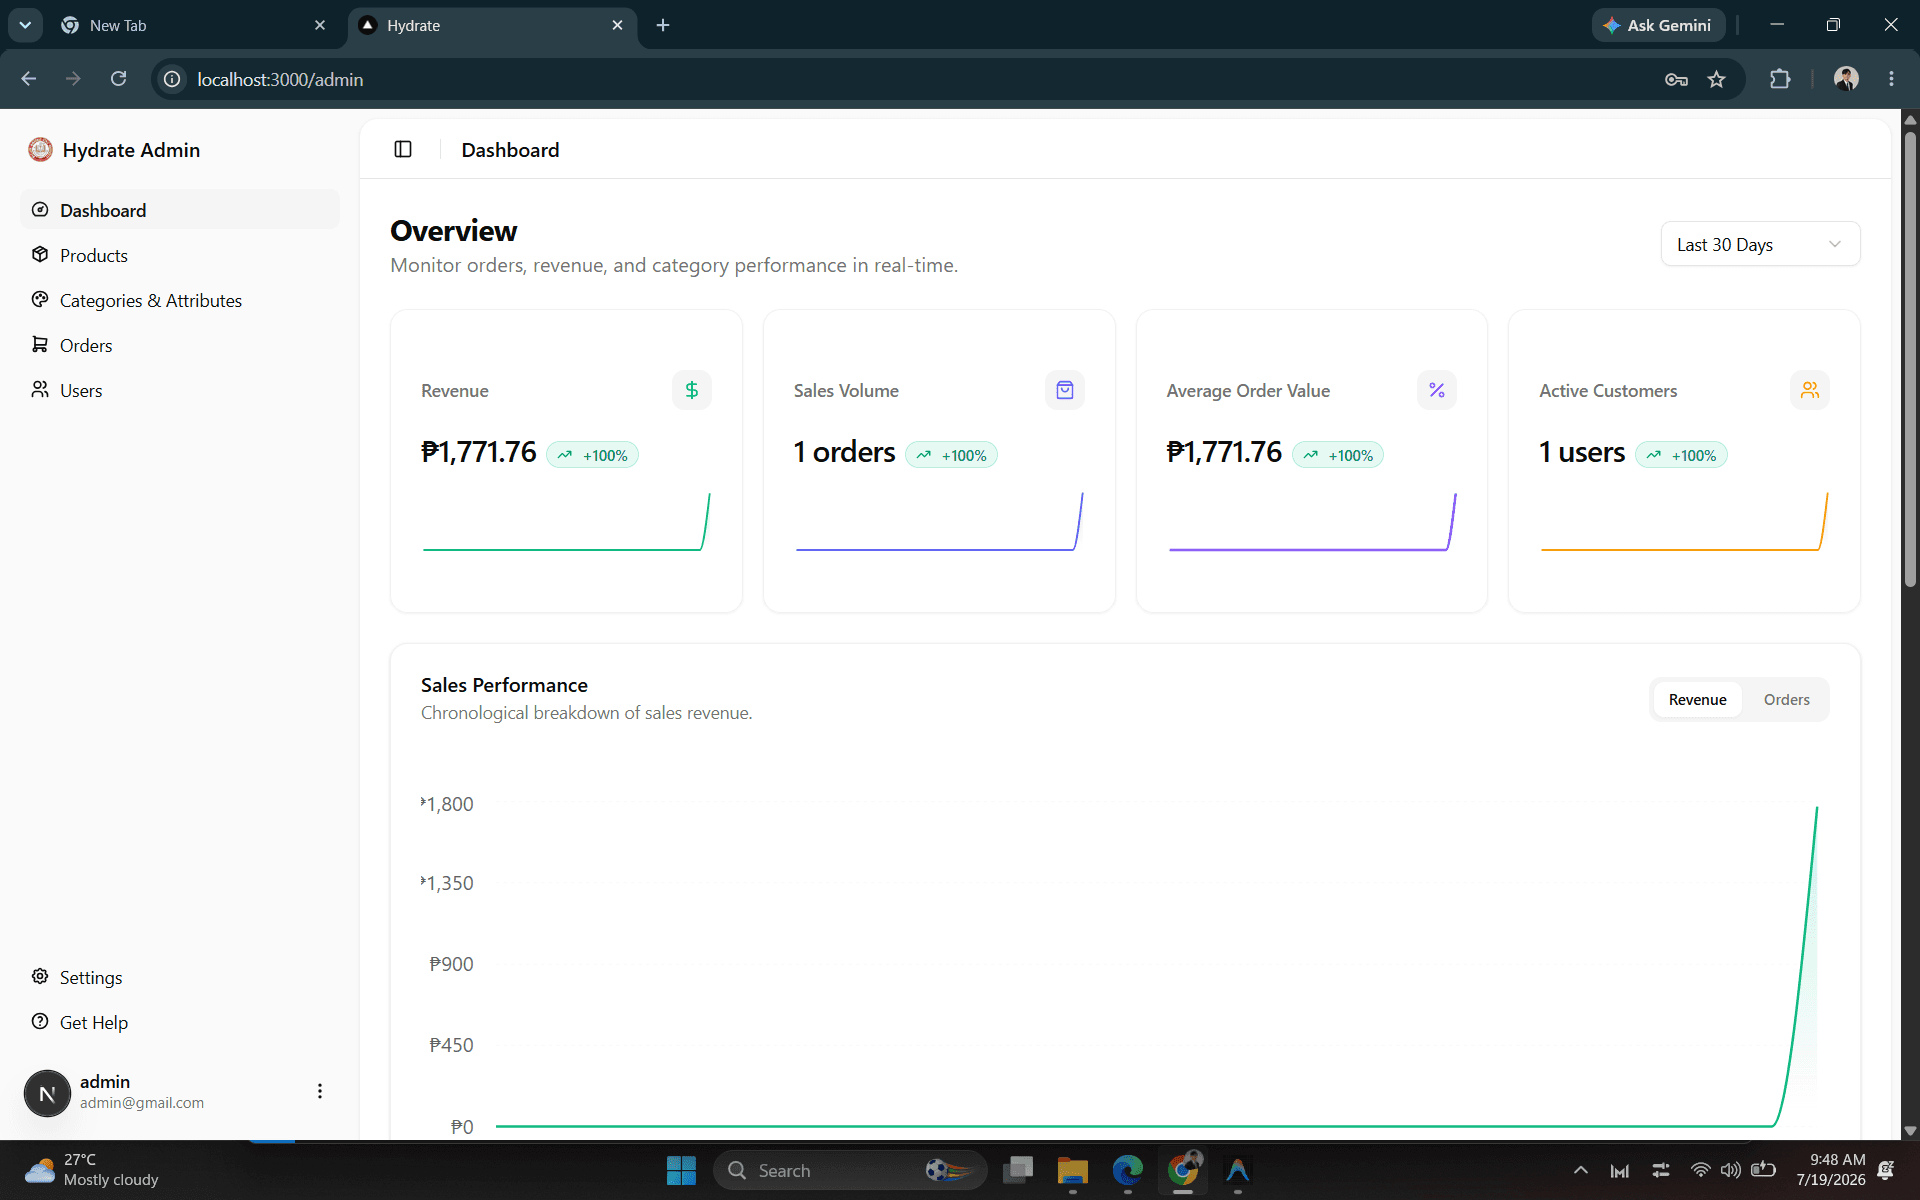Screen dimensions: 1920x1200
Task: Click the Get Help link
Action: 180,1022
